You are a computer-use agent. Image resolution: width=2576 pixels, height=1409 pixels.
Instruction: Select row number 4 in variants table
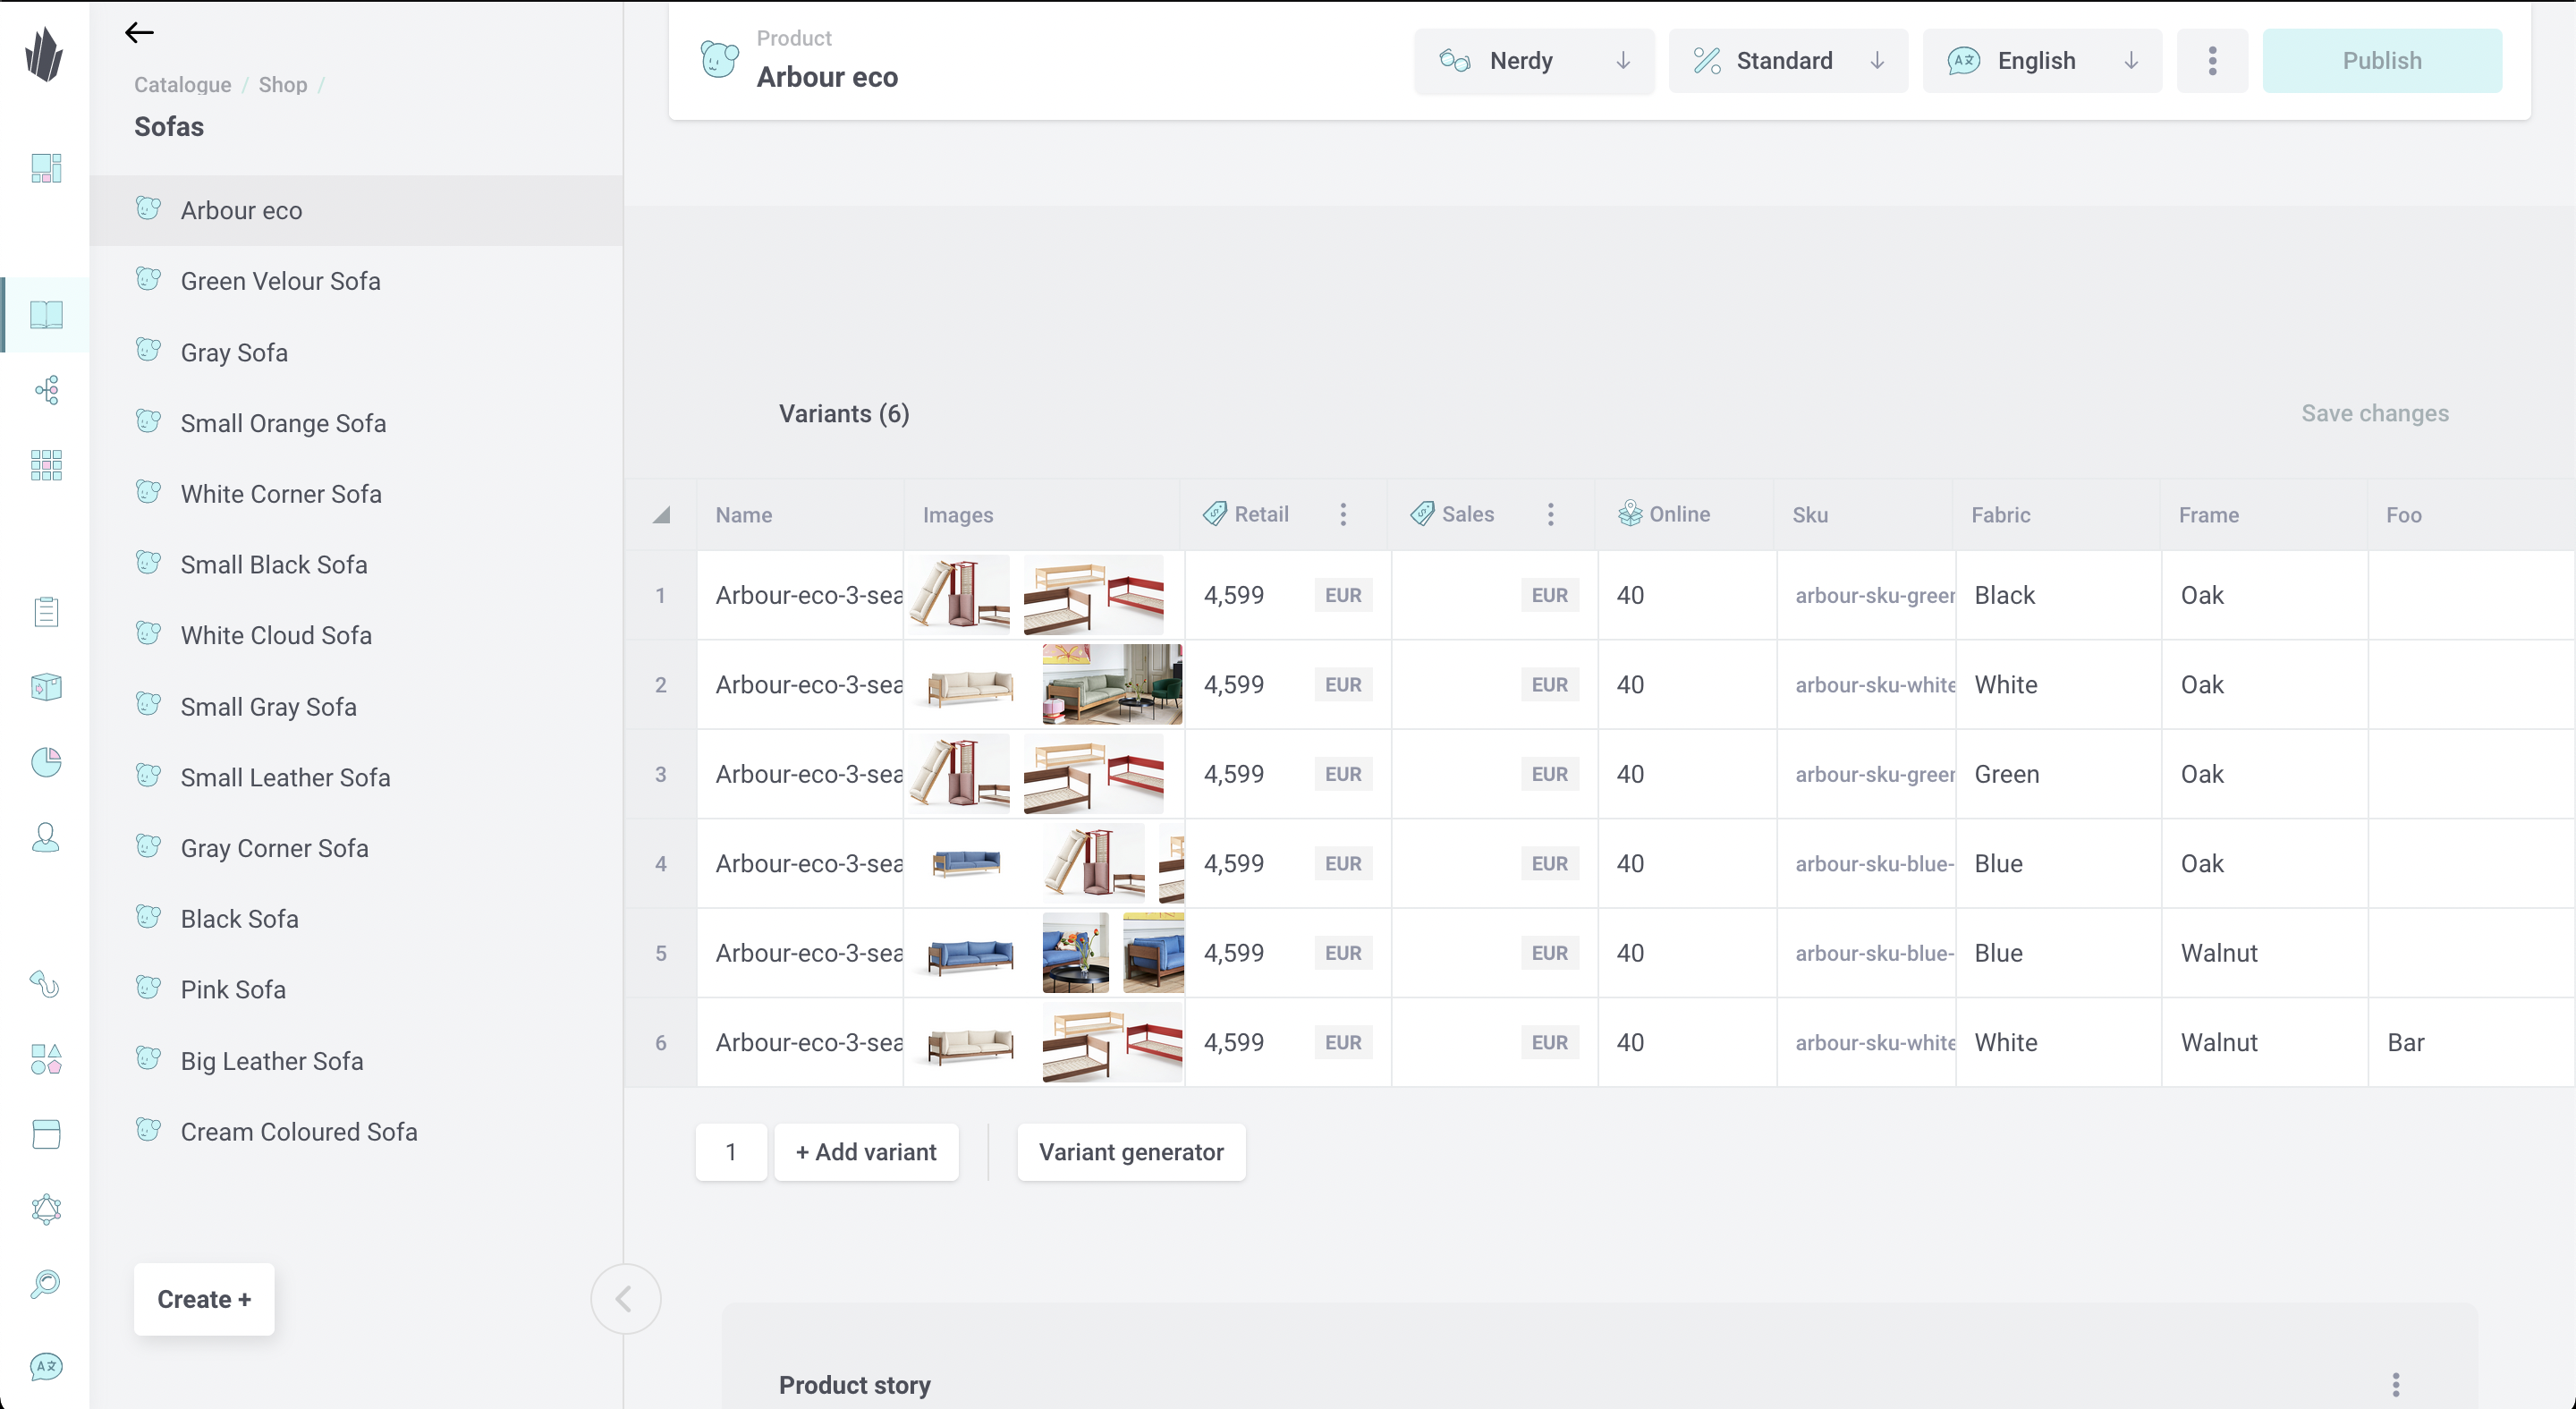click(661, 863)
